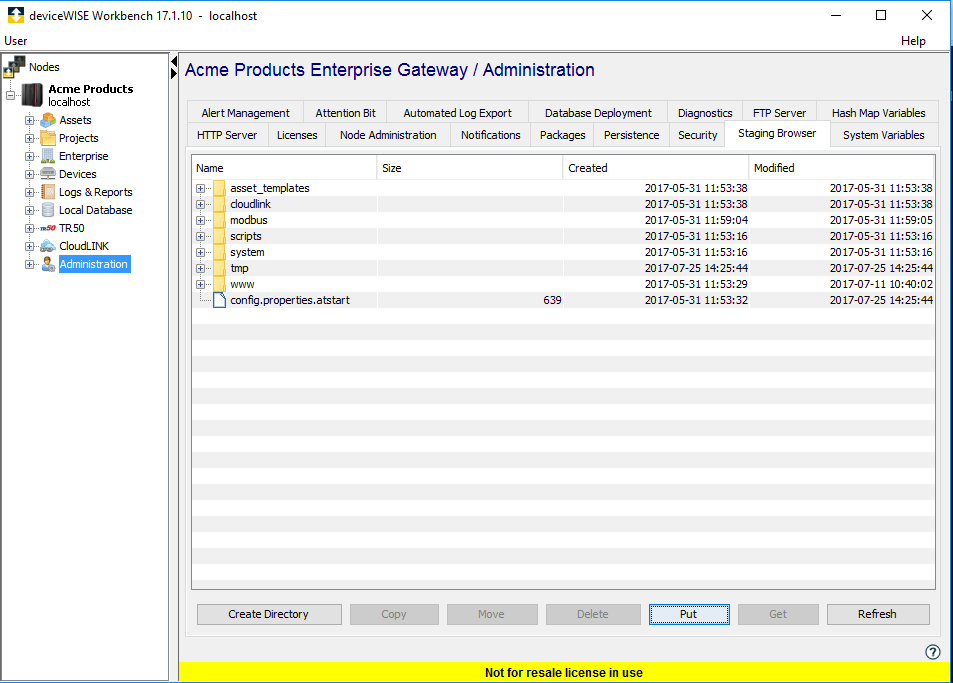The height and width of the screenshot is (683, 953).
Task: Expand the Logs & Reports tree node
Action: tap(29, 192)
